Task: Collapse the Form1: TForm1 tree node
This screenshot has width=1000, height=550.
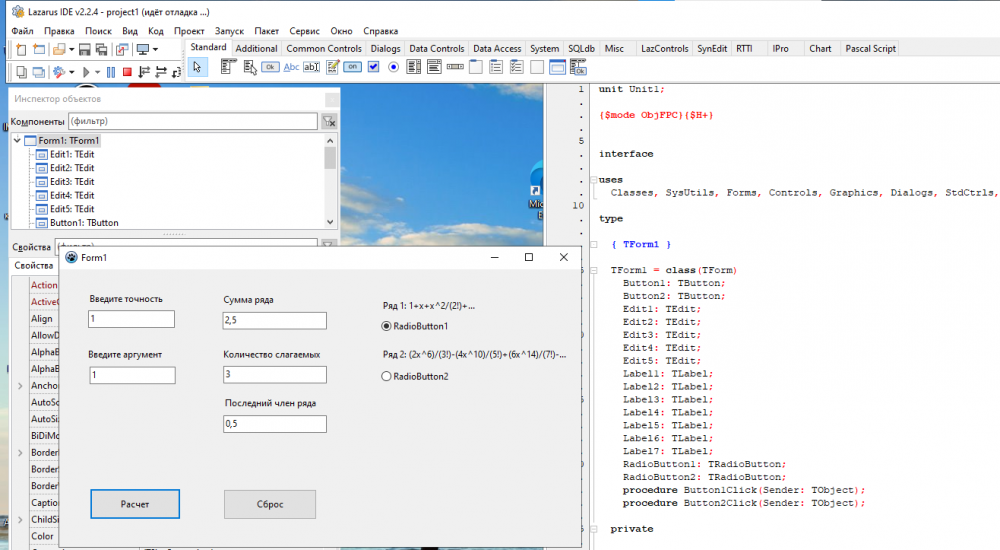Action: pos(17,141)
